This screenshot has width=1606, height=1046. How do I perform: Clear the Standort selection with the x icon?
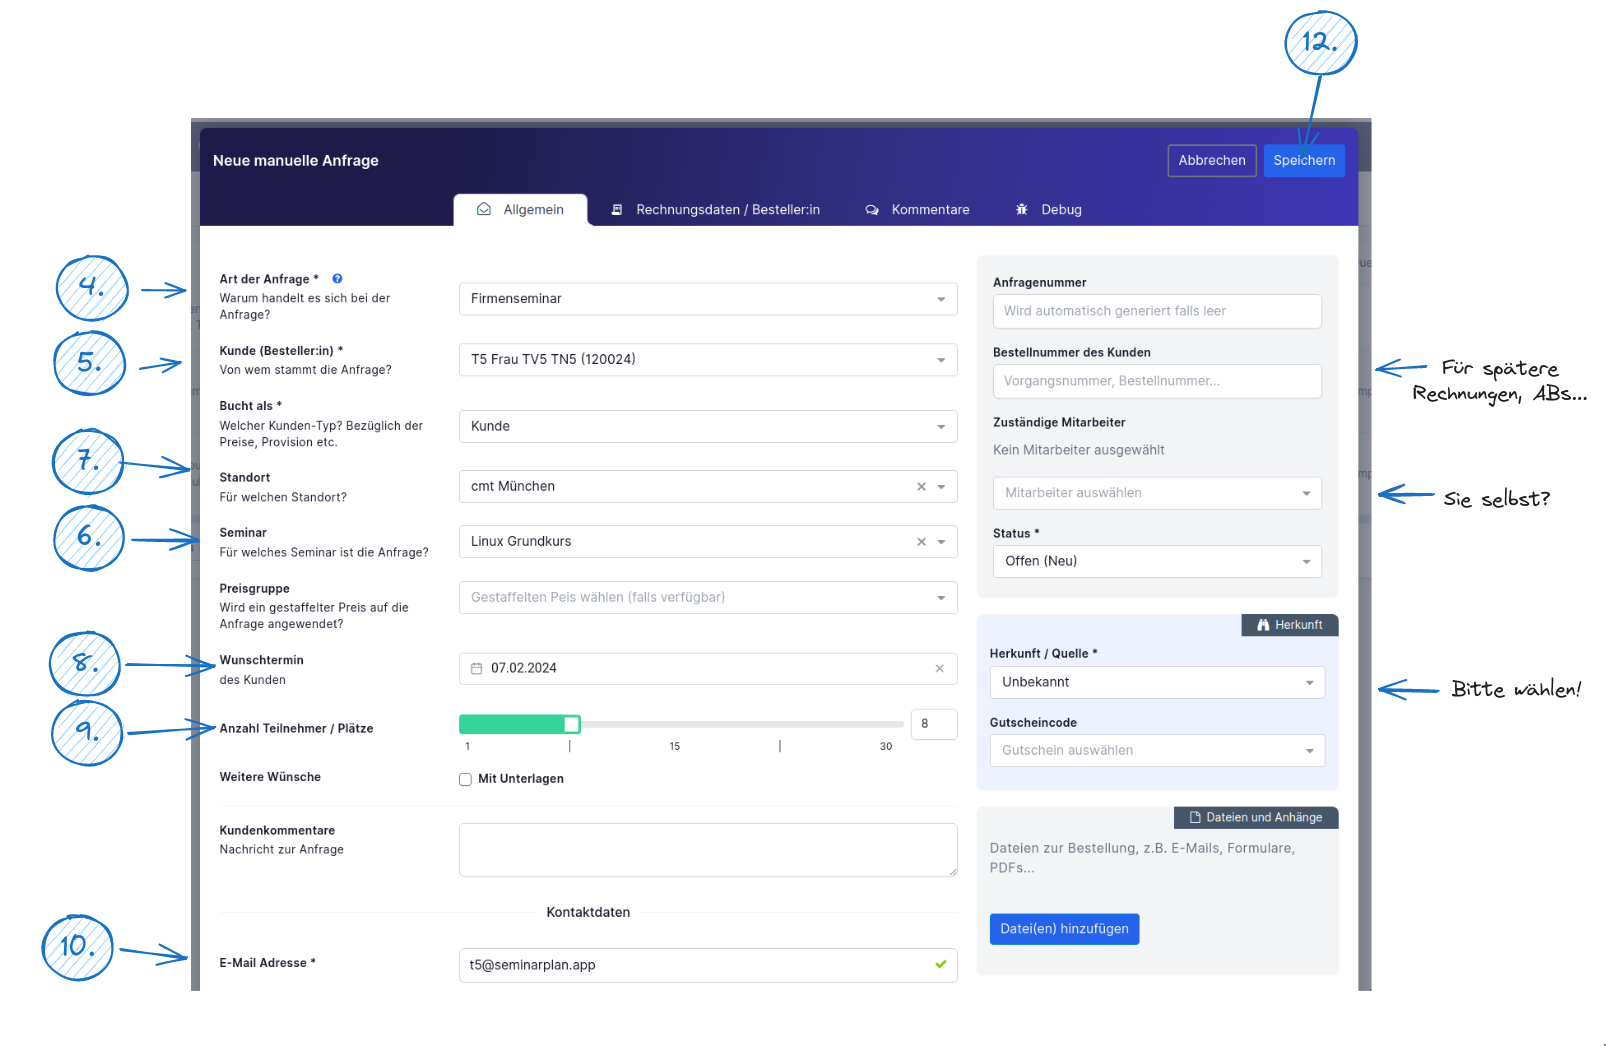(x=921, y=487)
